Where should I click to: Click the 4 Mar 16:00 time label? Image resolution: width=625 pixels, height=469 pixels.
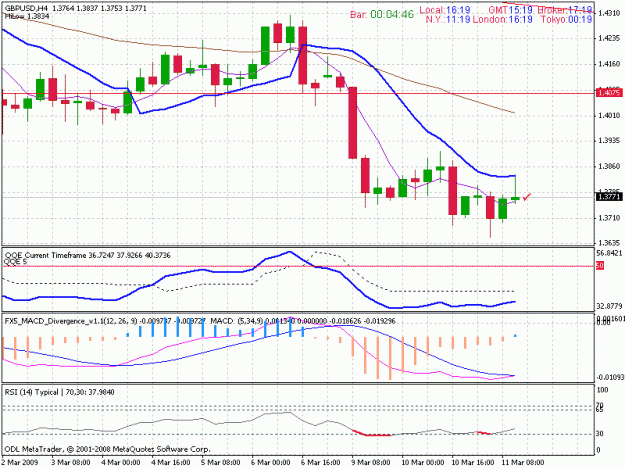[x=171, y=462]
